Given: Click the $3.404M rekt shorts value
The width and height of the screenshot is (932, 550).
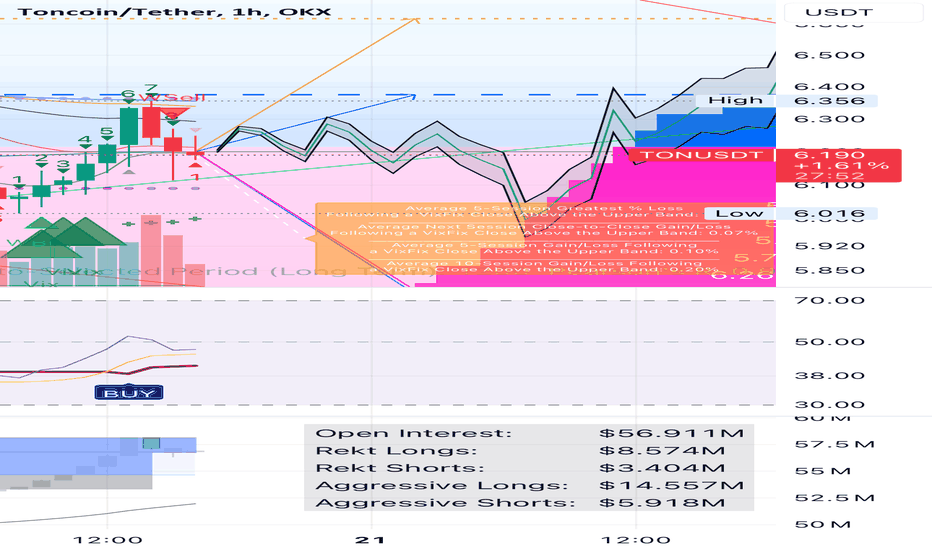Looking at the screenshot, I should tap(662, 468).
